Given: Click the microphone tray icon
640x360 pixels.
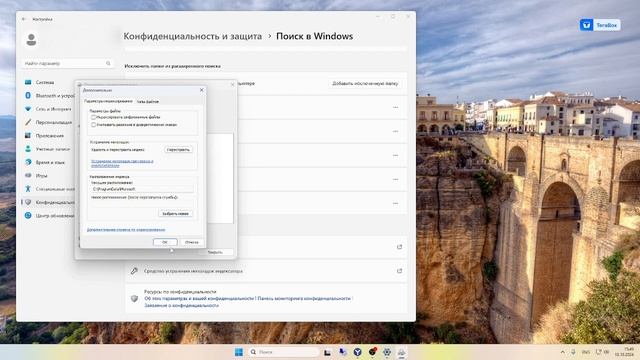Looking at the screenshot, I should [x=573, y=352].
